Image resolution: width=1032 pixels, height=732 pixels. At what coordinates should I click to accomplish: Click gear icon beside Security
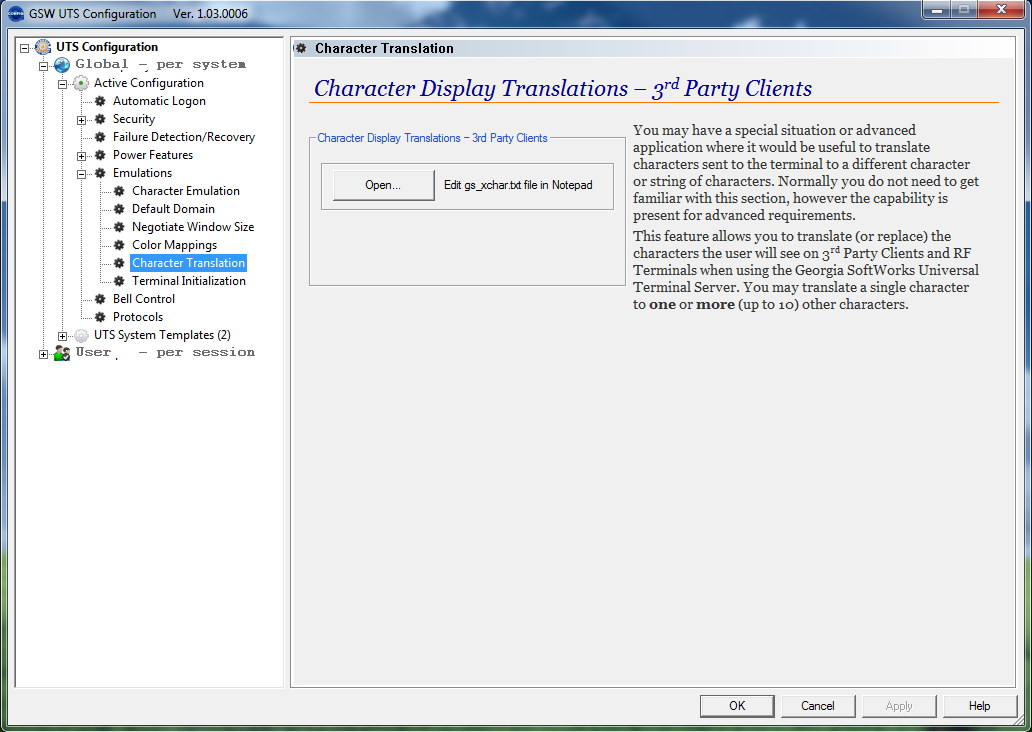(100, 119)
